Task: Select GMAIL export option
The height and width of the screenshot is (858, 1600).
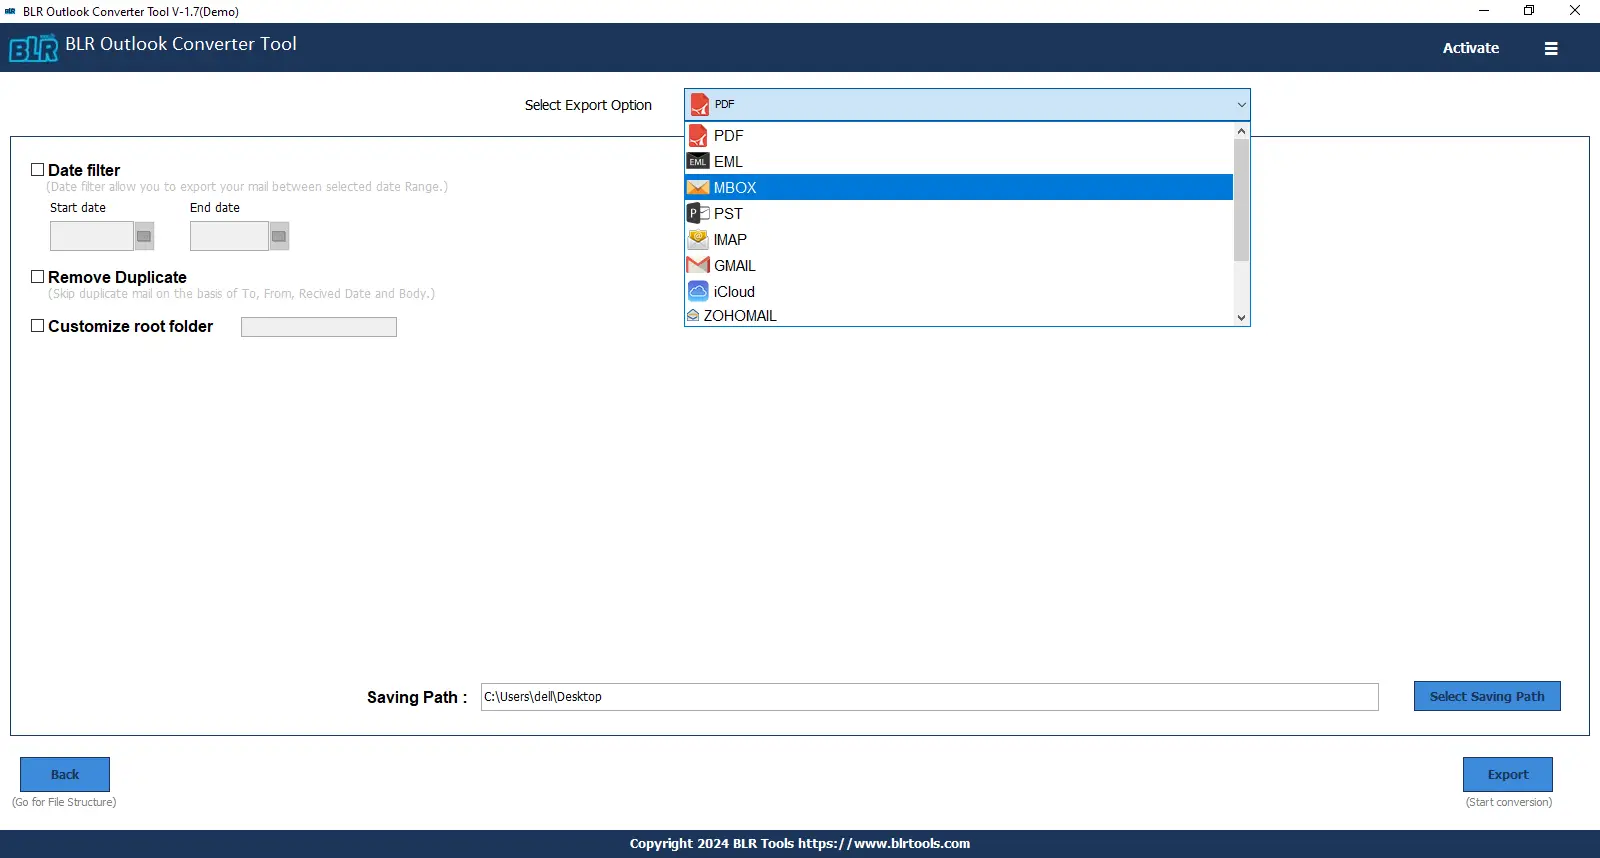Action: [x=959, y=265]
